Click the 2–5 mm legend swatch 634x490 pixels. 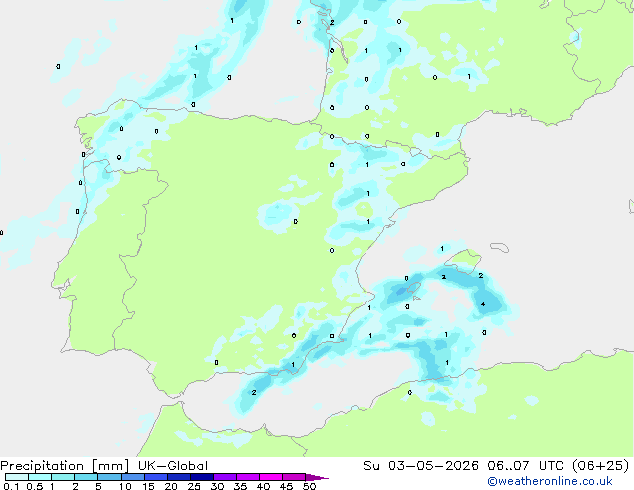tap(86, 477)
